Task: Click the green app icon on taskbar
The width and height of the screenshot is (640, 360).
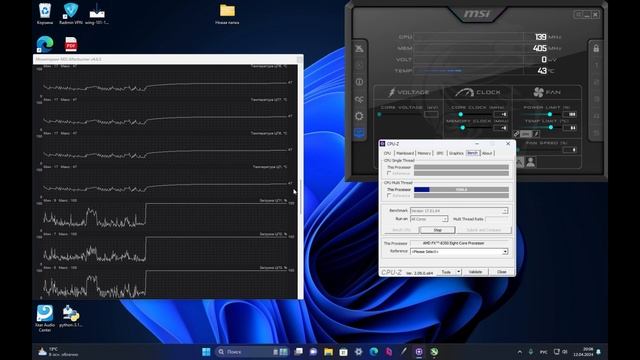Action: (434, 352)
